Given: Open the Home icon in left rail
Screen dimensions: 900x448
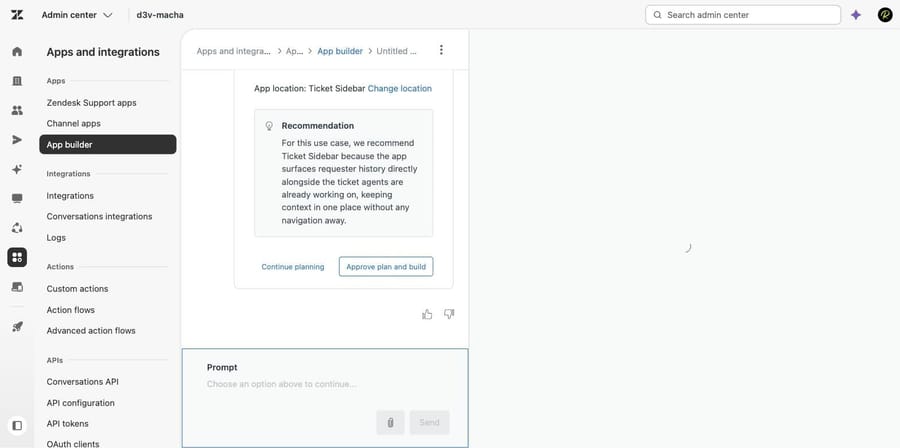Looking at the screenshot, I should [17, 52].
